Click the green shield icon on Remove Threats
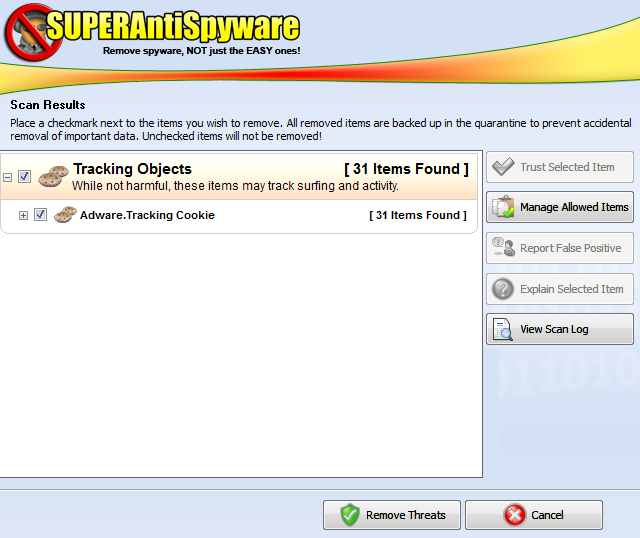 tap(349, 515)
